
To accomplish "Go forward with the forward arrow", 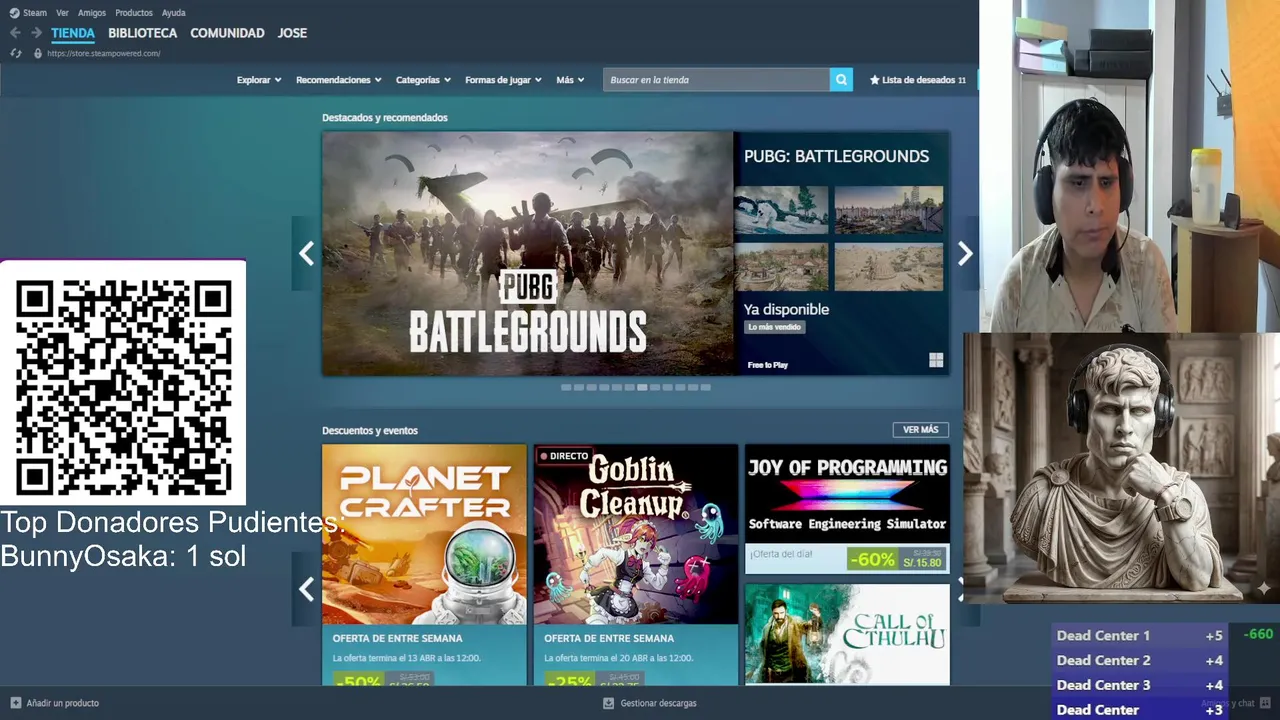I will [x=36, y=33].
